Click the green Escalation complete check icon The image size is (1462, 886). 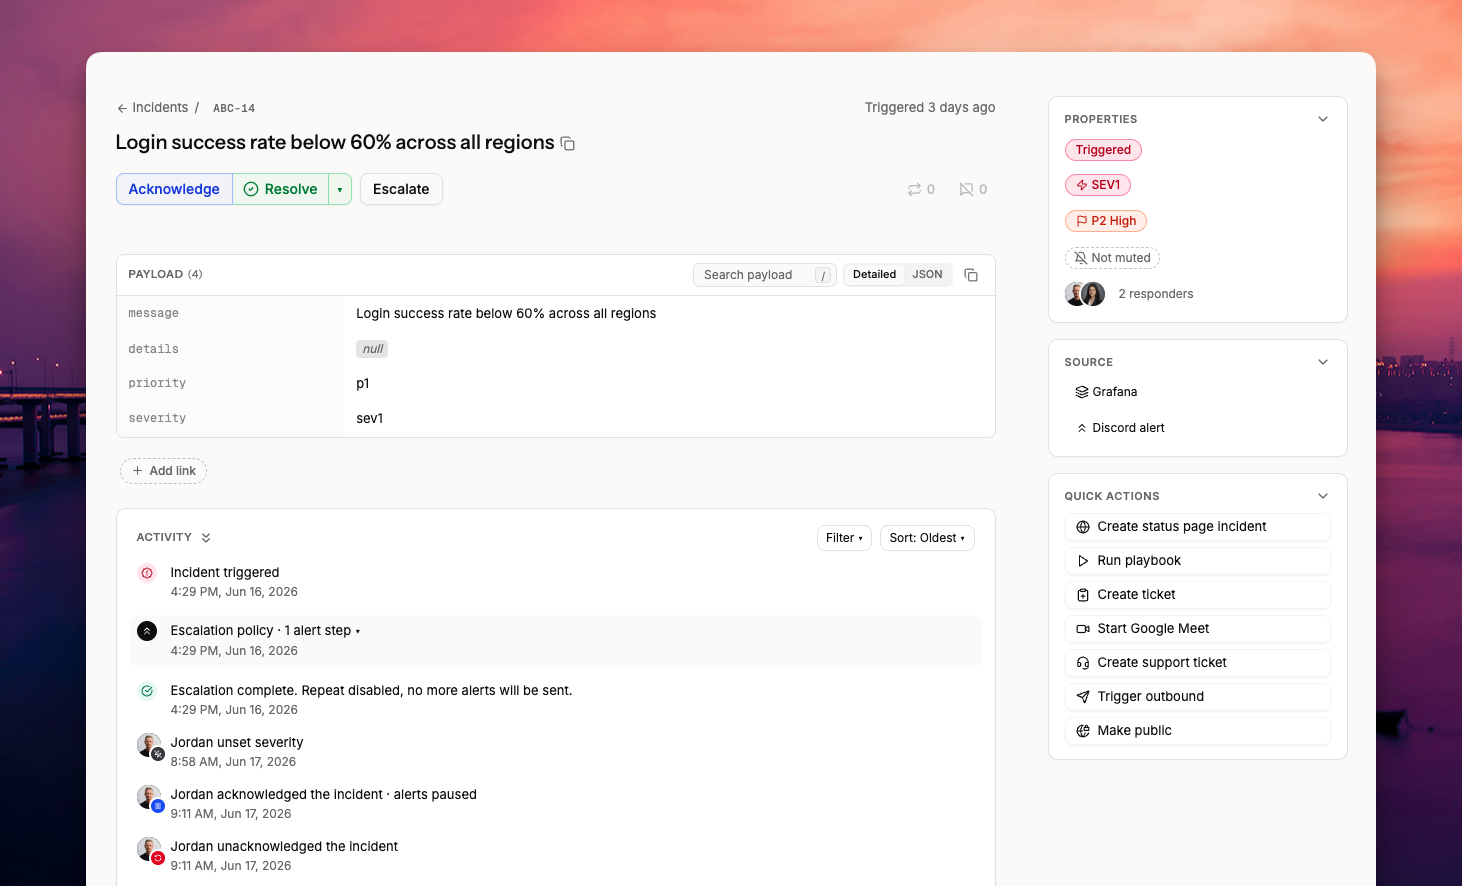point(147,691)
